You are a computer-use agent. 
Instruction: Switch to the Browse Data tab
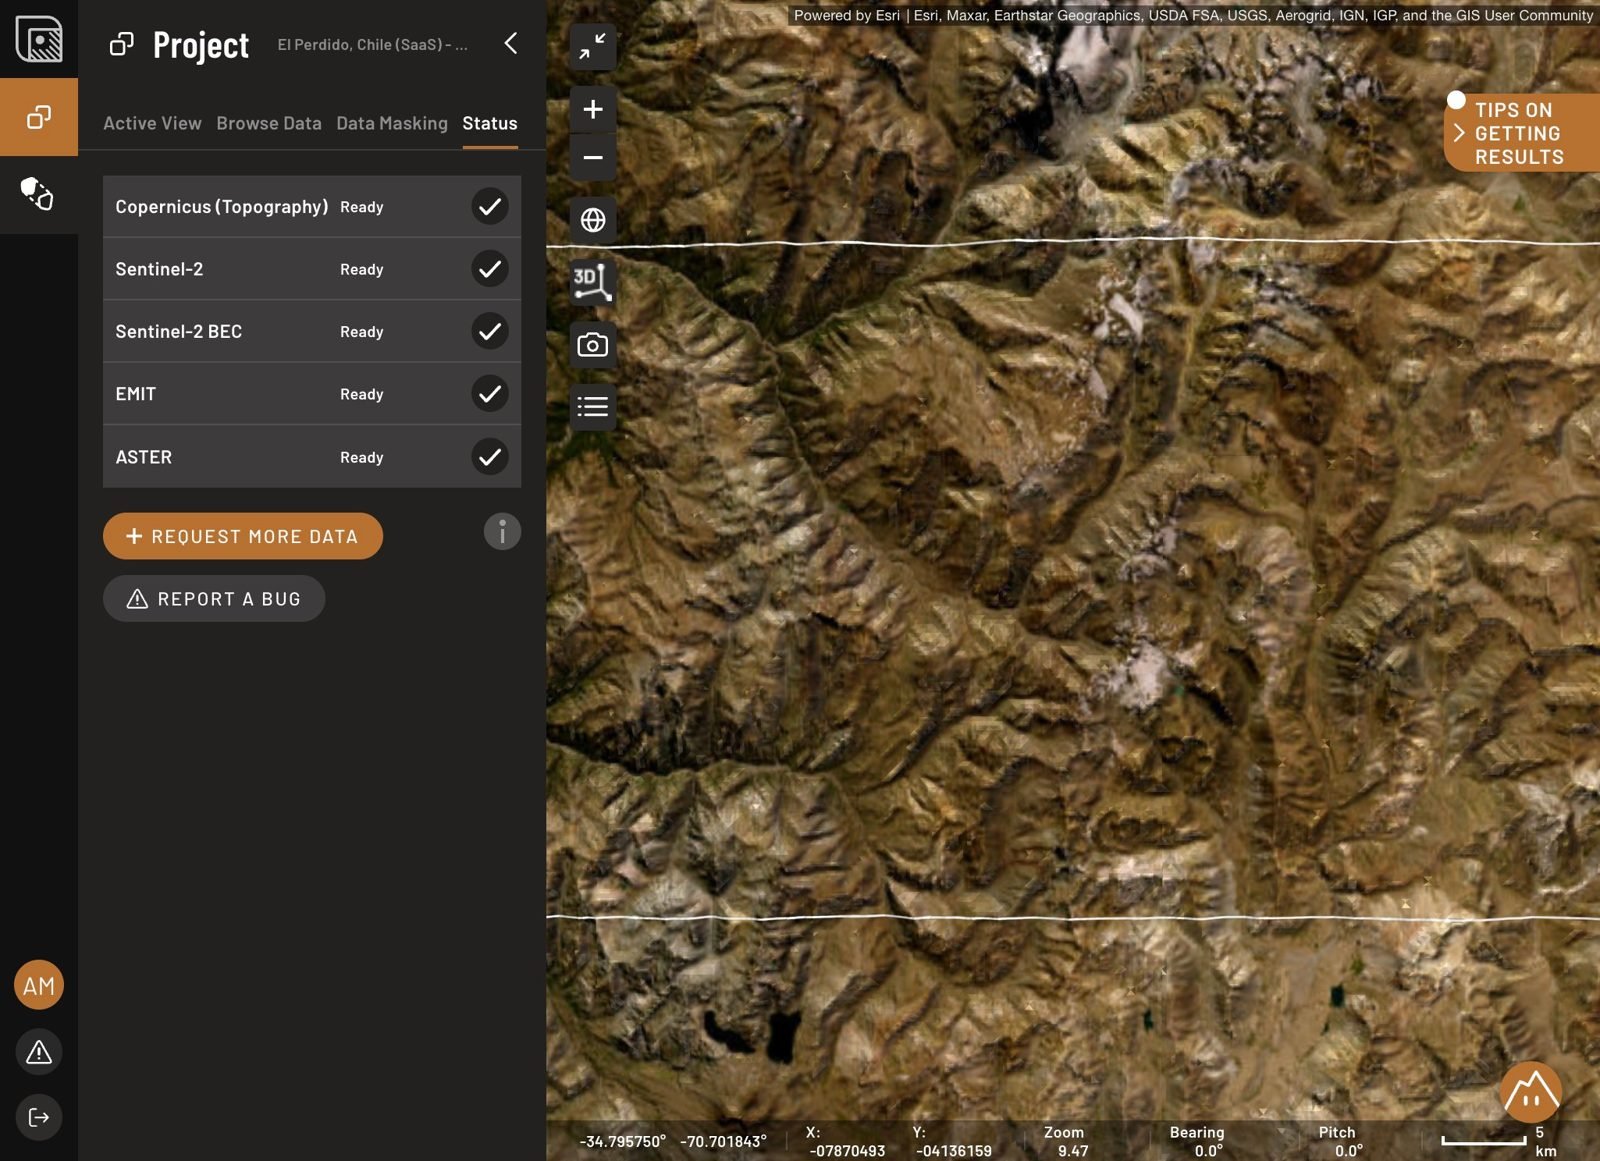click(269, 123)
